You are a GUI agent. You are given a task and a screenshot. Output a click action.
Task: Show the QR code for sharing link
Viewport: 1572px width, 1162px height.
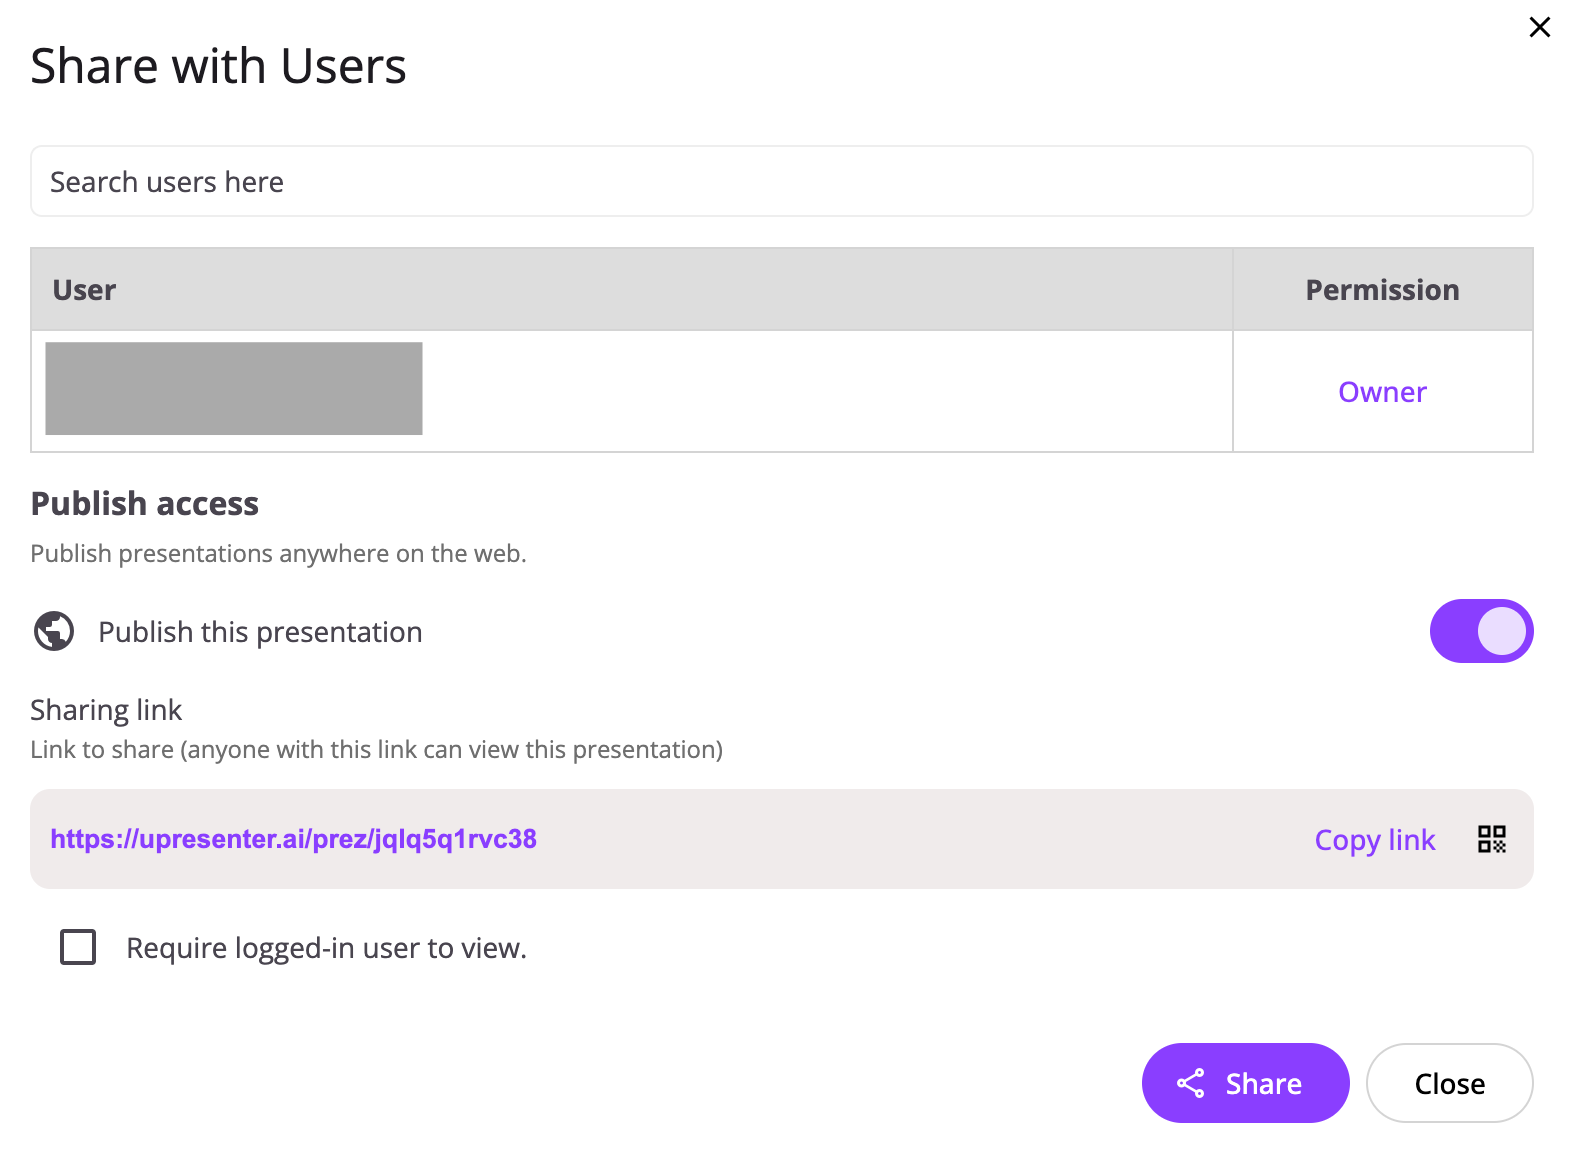pos(1492,839)
